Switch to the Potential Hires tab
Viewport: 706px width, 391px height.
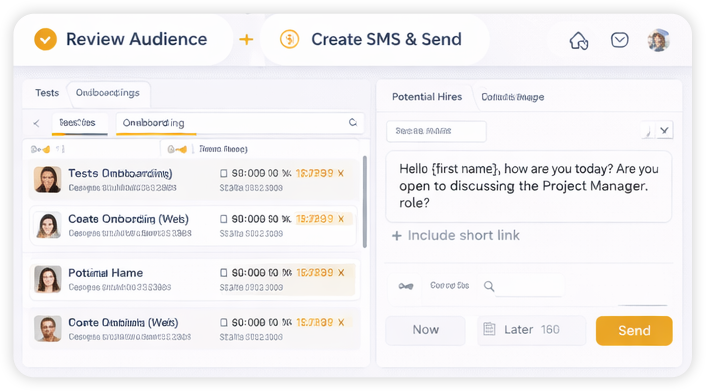(427, 97)
